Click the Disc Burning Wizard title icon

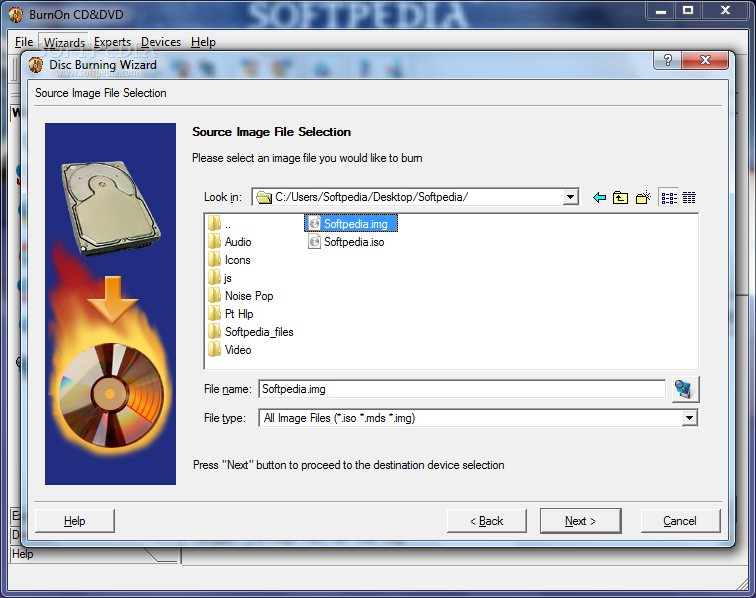point(36,65)
